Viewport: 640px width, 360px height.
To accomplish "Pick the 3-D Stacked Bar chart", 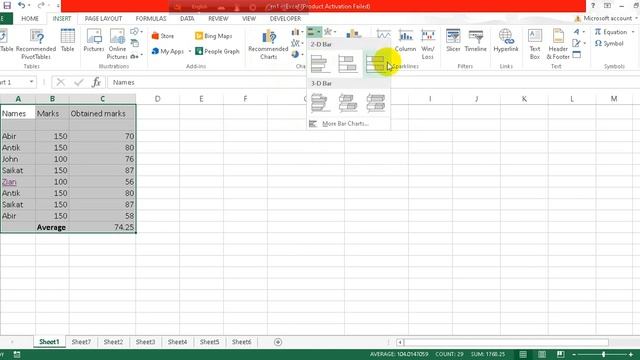I will click(347, 102).
